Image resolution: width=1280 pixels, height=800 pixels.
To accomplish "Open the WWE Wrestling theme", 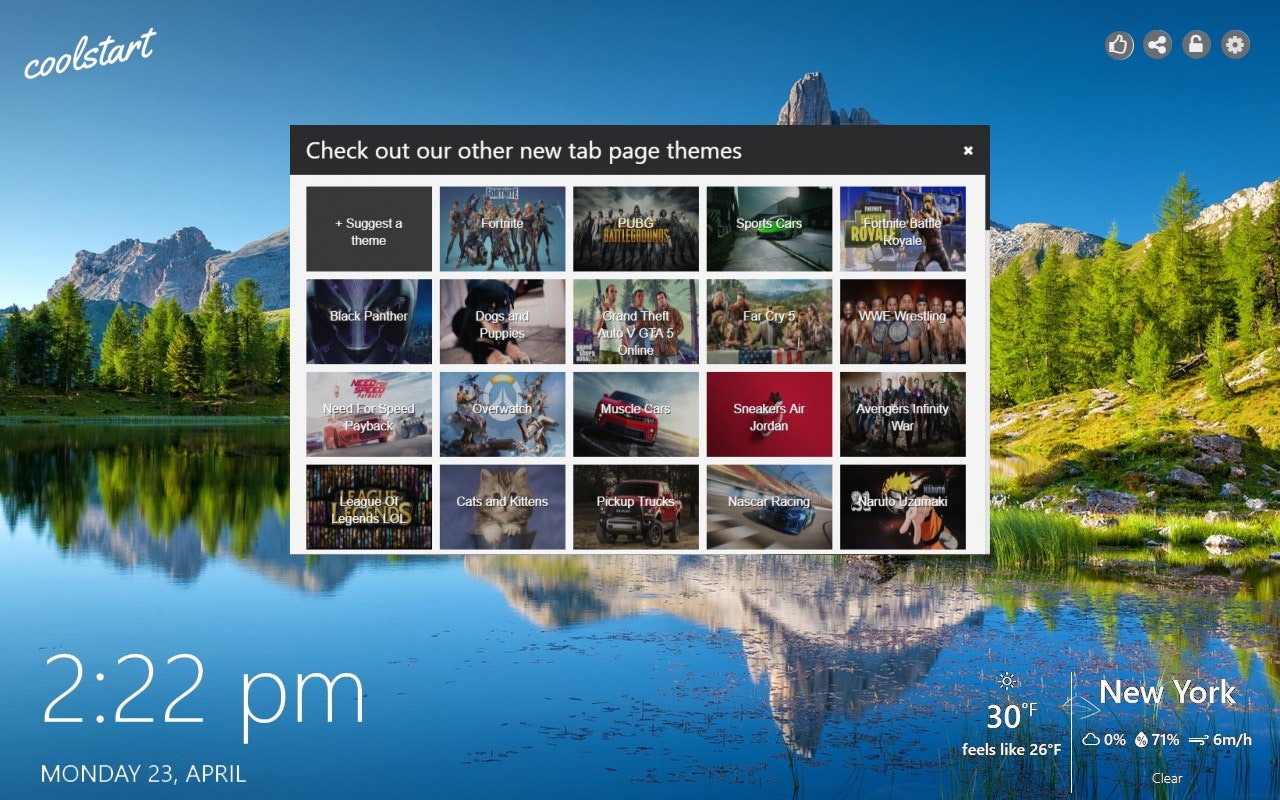I will (903, 321).
